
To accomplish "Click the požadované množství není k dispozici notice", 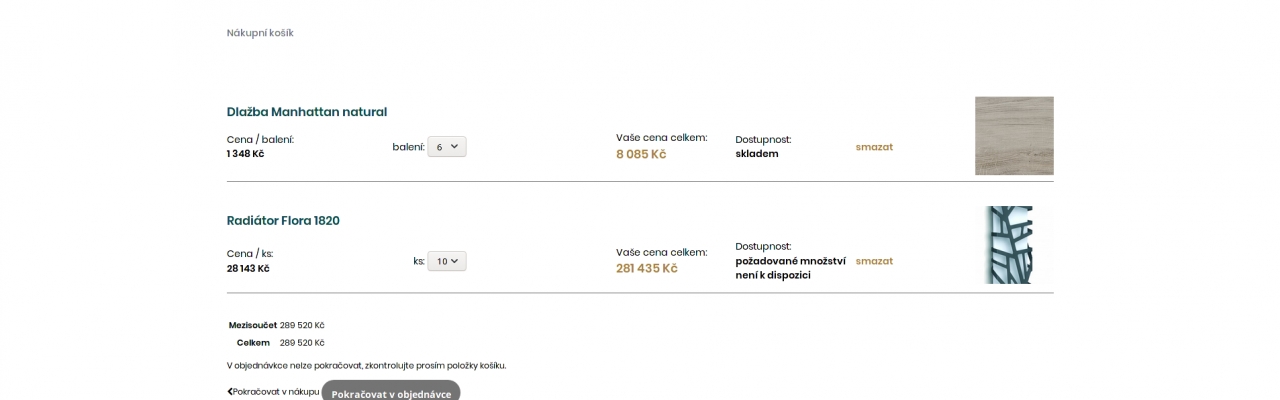I will (790, 268).
